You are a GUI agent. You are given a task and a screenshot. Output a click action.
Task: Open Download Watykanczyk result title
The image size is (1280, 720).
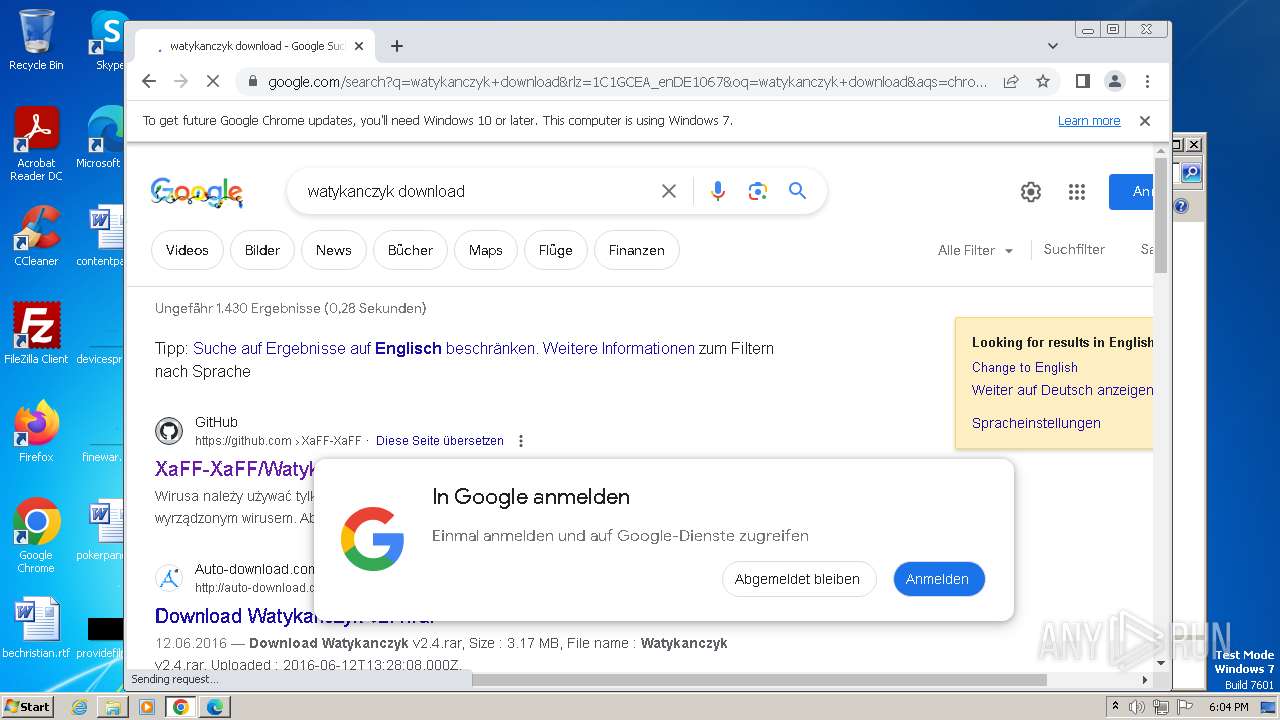(294, 616)
